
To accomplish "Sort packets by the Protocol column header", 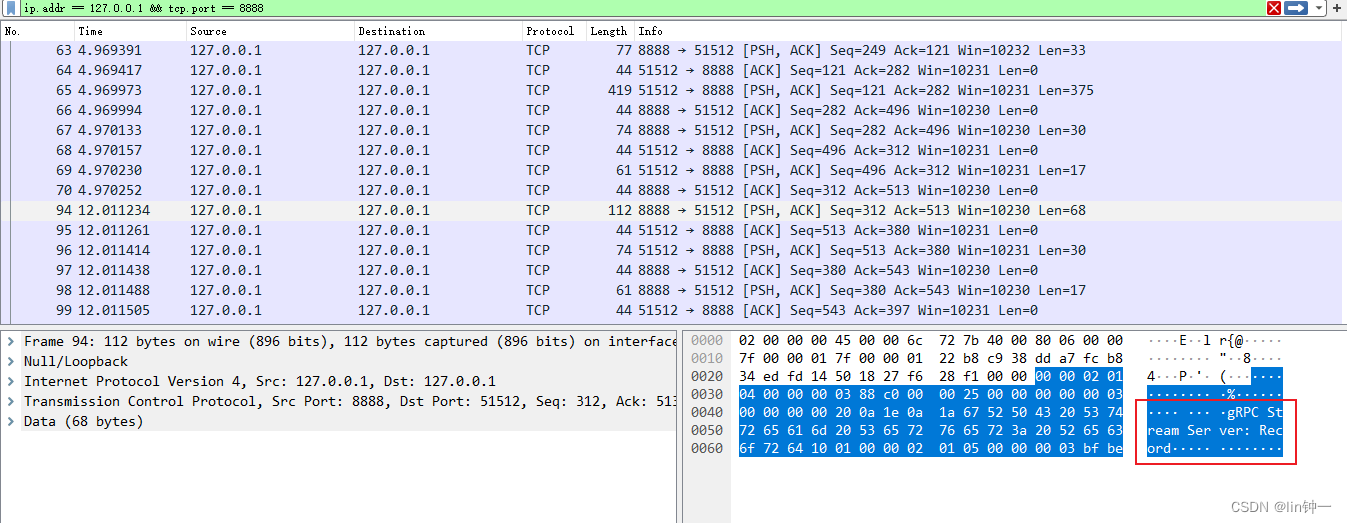I will (550, 31).
